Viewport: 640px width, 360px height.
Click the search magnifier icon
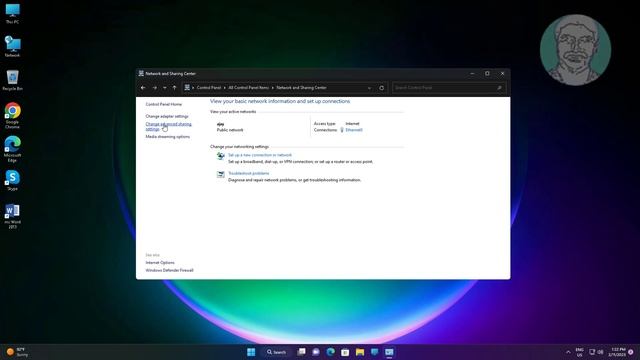click(499, 88)
